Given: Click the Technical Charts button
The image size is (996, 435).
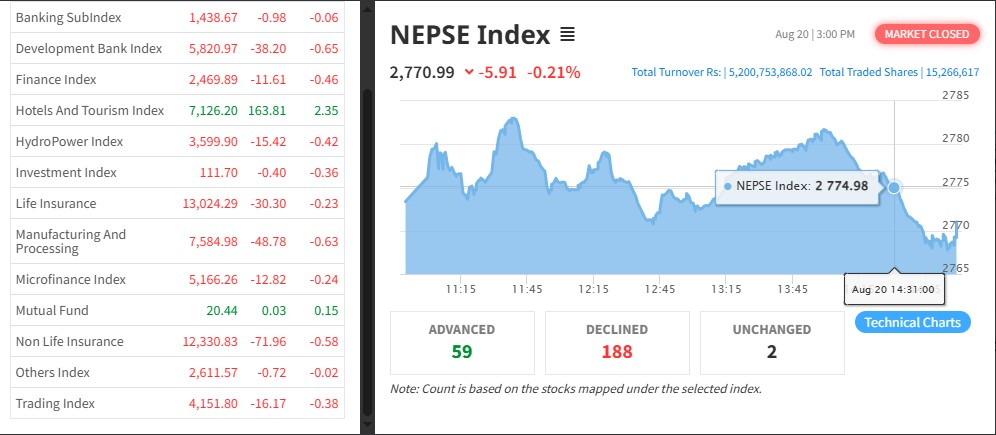Looking at the screenshot, I should point(912,322).
